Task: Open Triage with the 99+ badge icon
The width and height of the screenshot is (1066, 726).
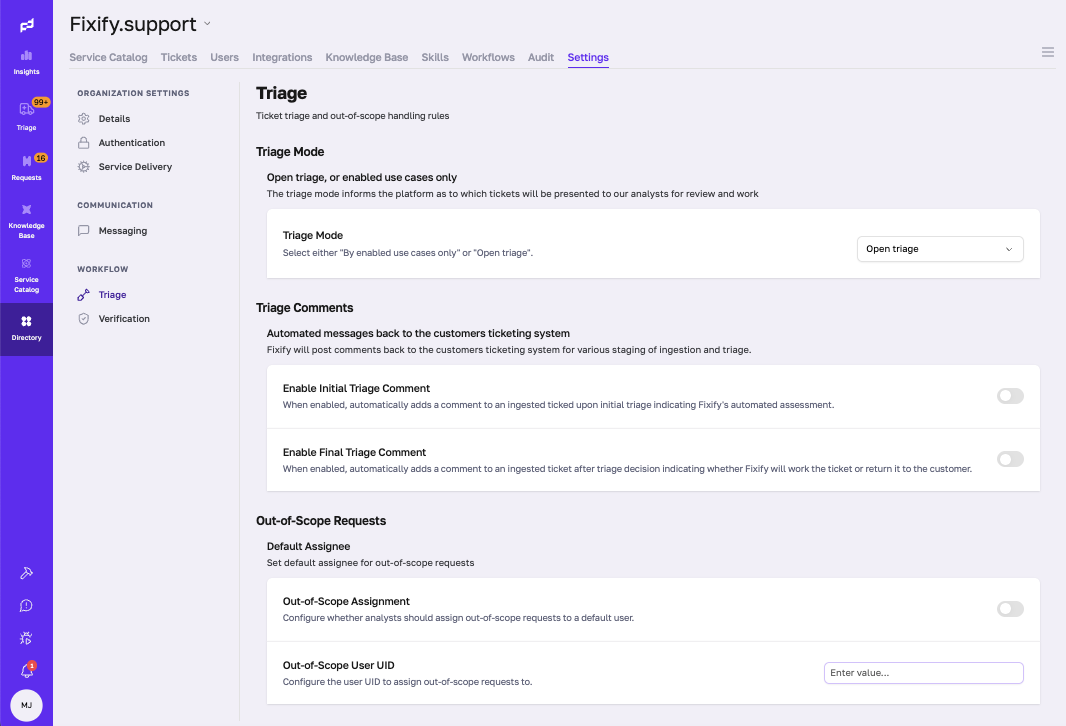Action: (26, 110)
